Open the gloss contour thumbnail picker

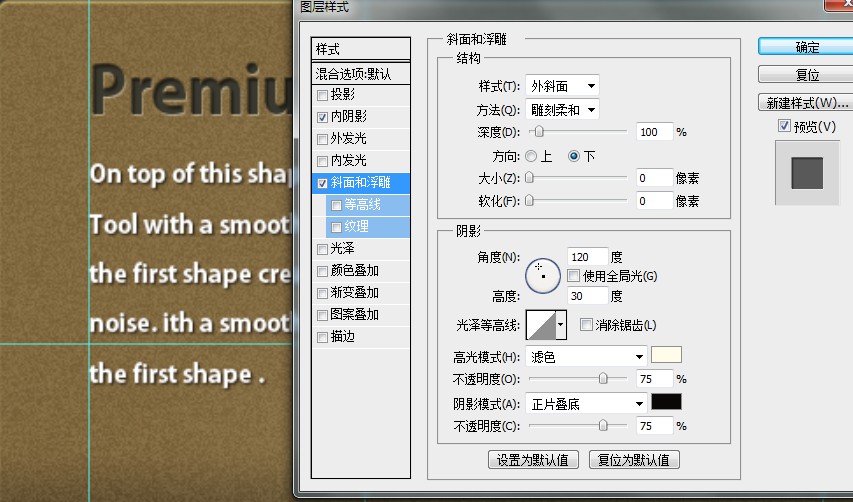pyautogui.click(x=541, y=325)
